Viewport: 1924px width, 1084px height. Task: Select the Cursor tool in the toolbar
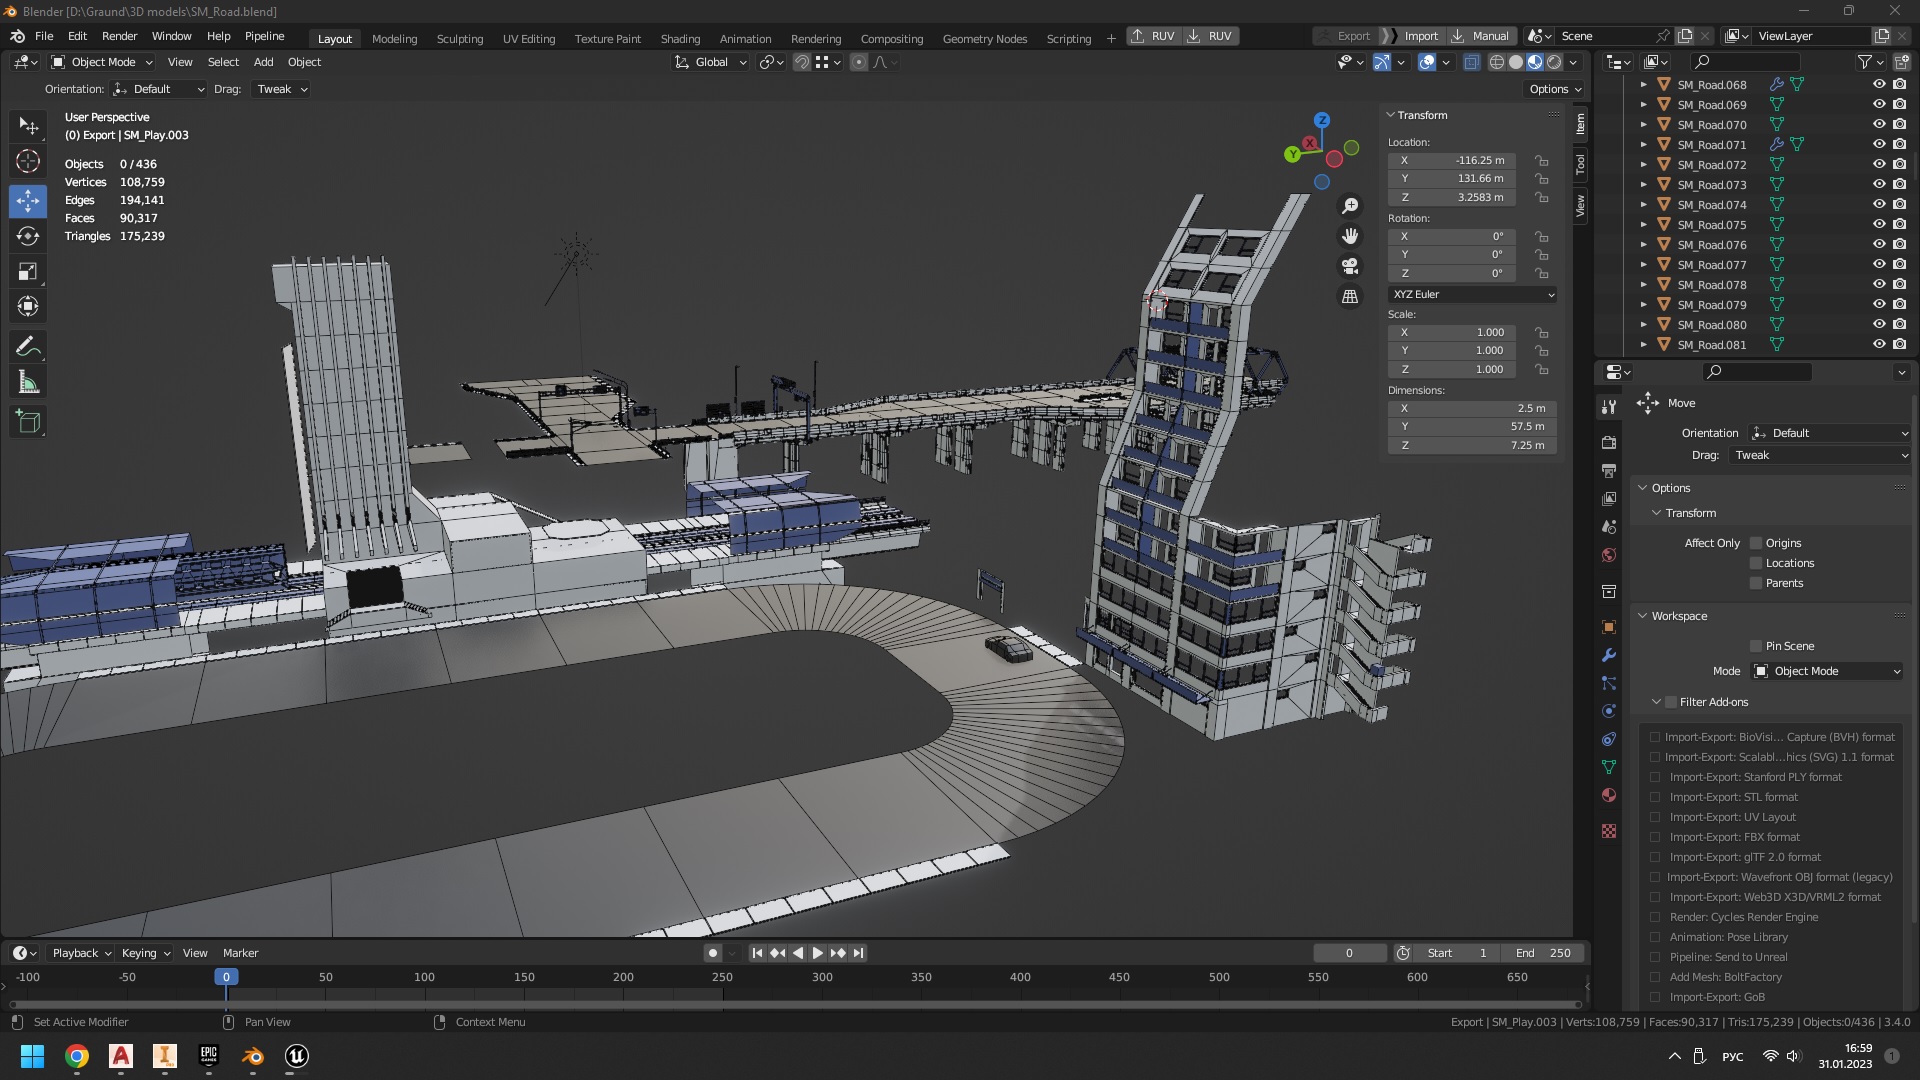[28, 161]
